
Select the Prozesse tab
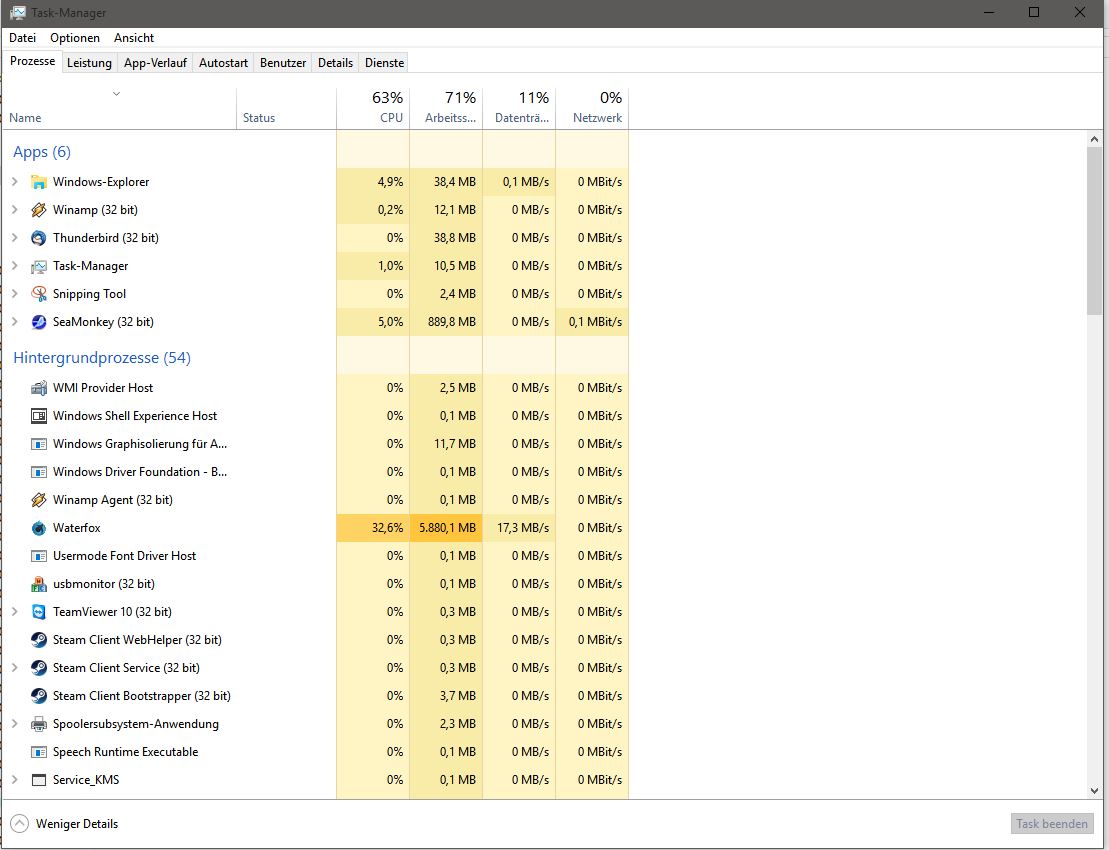(33, 62)
